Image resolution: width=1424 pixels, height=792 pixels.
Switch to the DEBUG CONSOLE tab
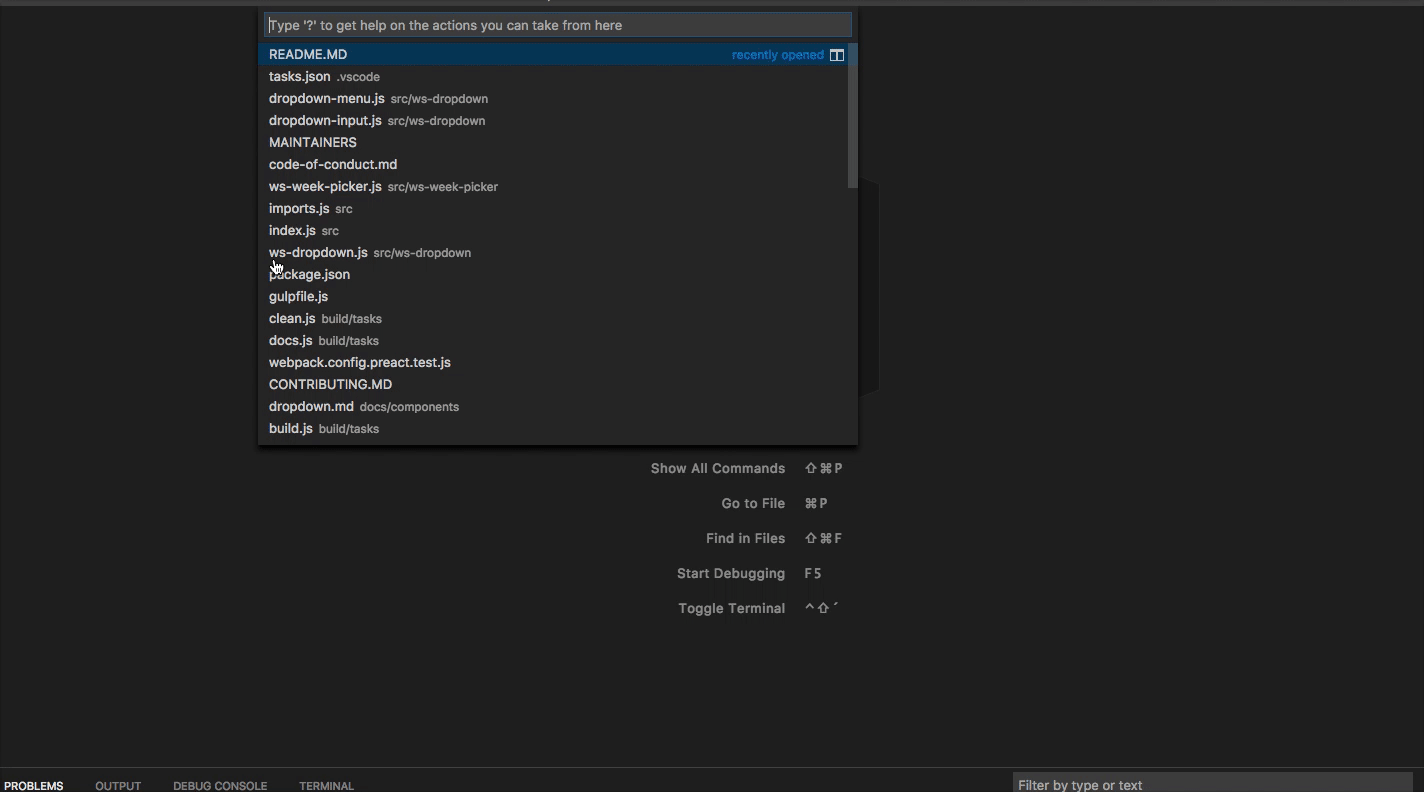(220, 786)
